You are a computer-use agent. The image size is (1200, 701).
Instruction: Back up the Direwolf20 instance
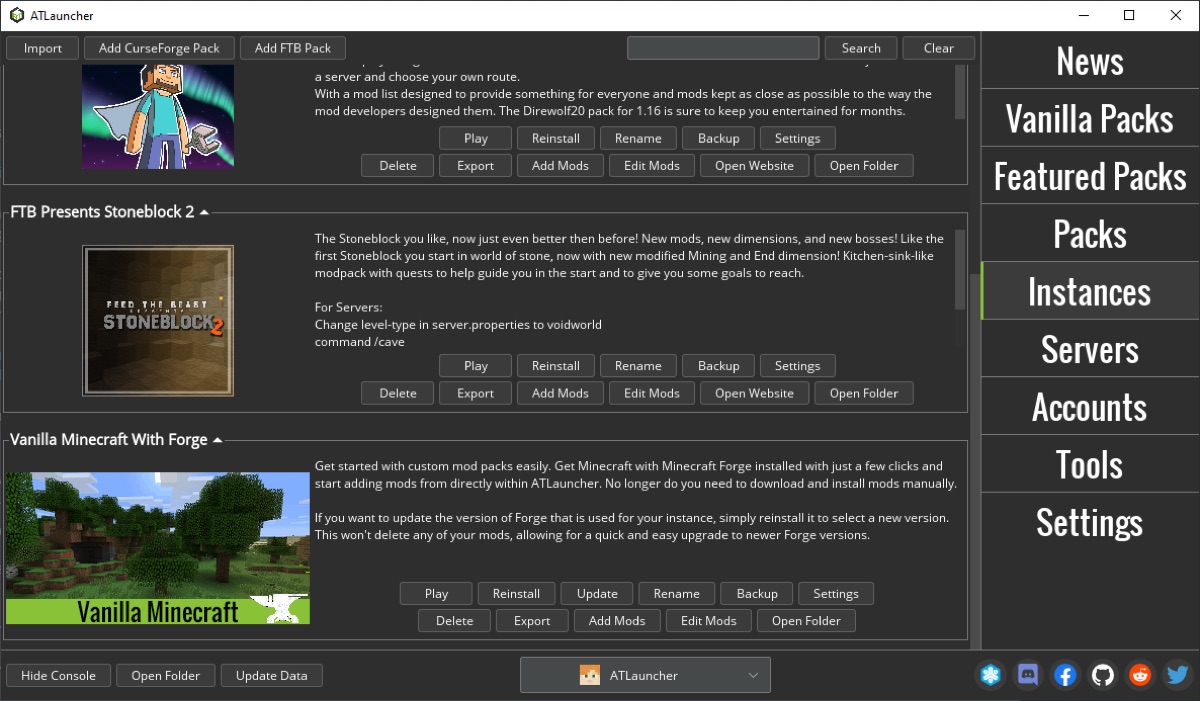[718, 138]
